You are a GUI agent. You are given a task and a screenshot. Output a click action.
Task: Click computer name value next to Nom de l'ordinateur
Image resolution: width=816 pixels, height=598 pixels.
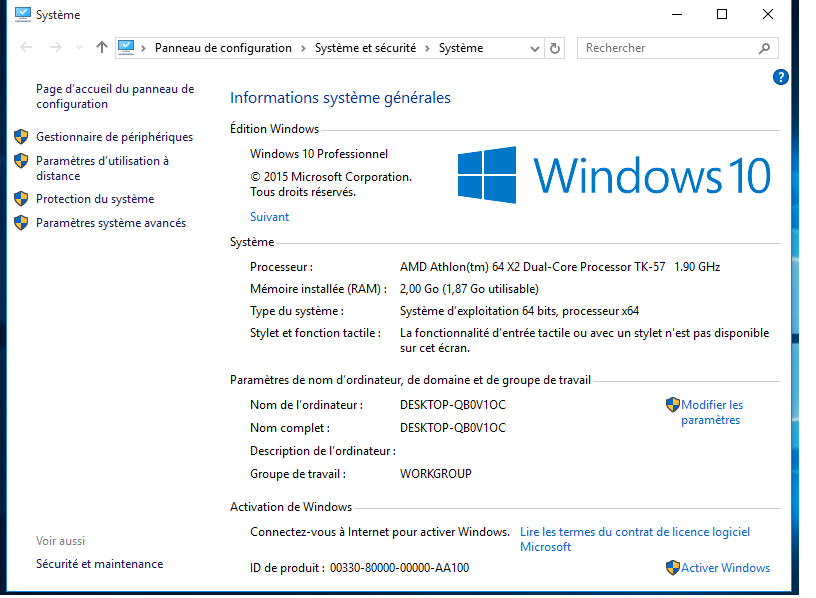pos(453,405)
